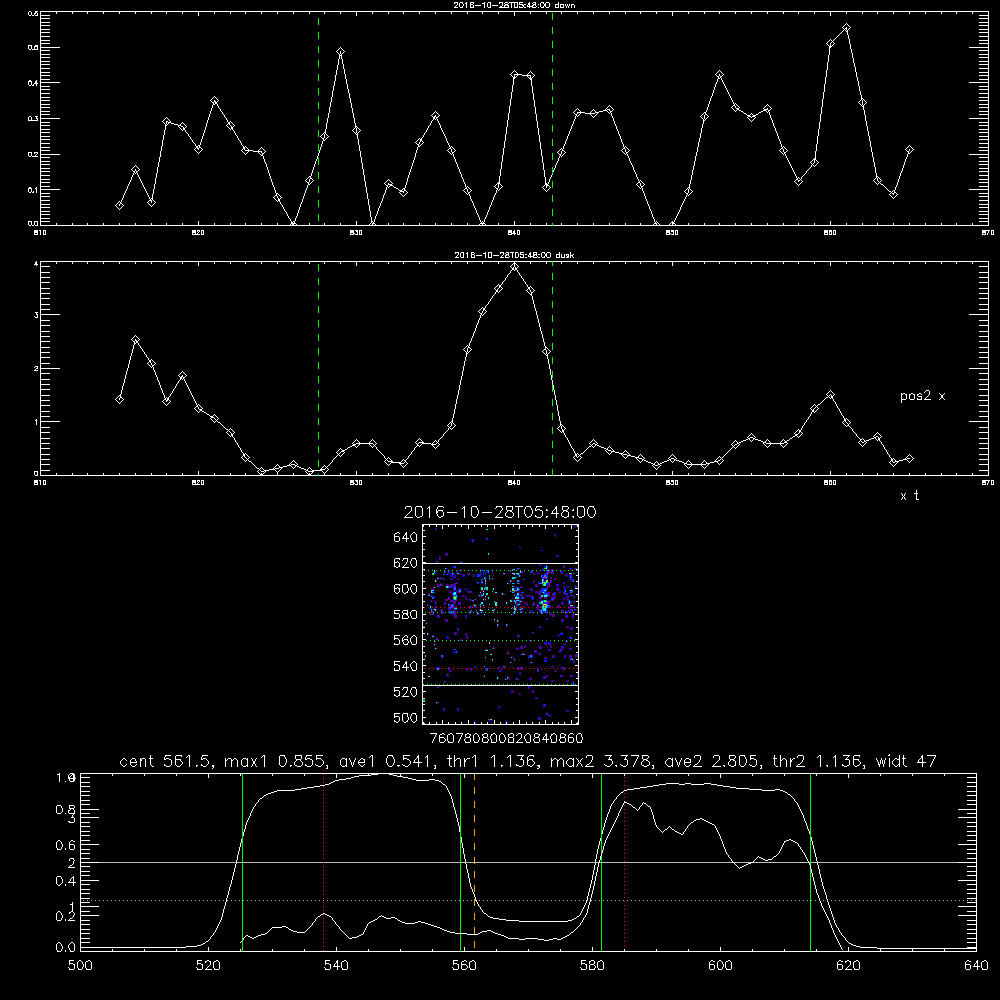Screen dimensions: 1000x1000
Task: Click the last diamond marker of the dawn curve
Action: point(909,150)
